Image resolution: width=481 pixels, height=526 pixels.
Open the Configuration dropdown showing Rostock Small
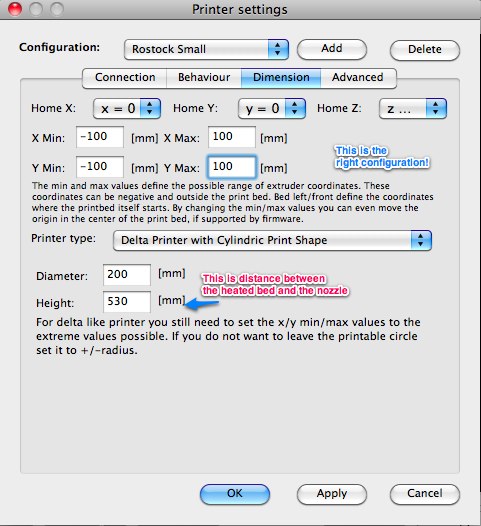pyautogui.click(x=206, y=49)
